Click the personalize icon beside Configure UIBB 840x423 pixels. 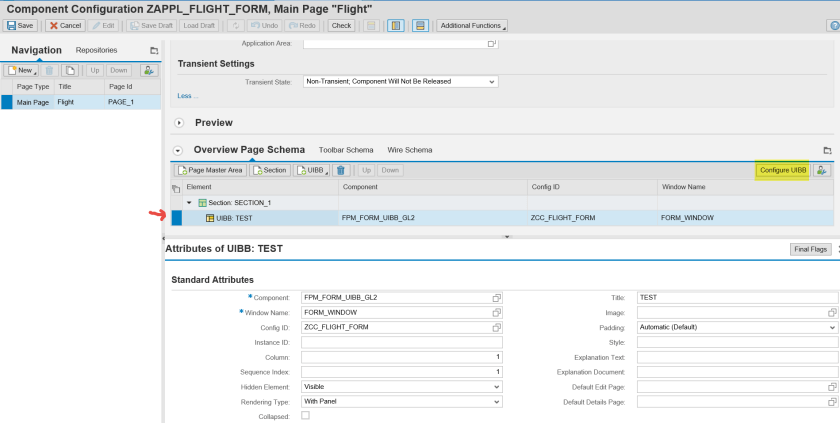click(x=823, y=170)
